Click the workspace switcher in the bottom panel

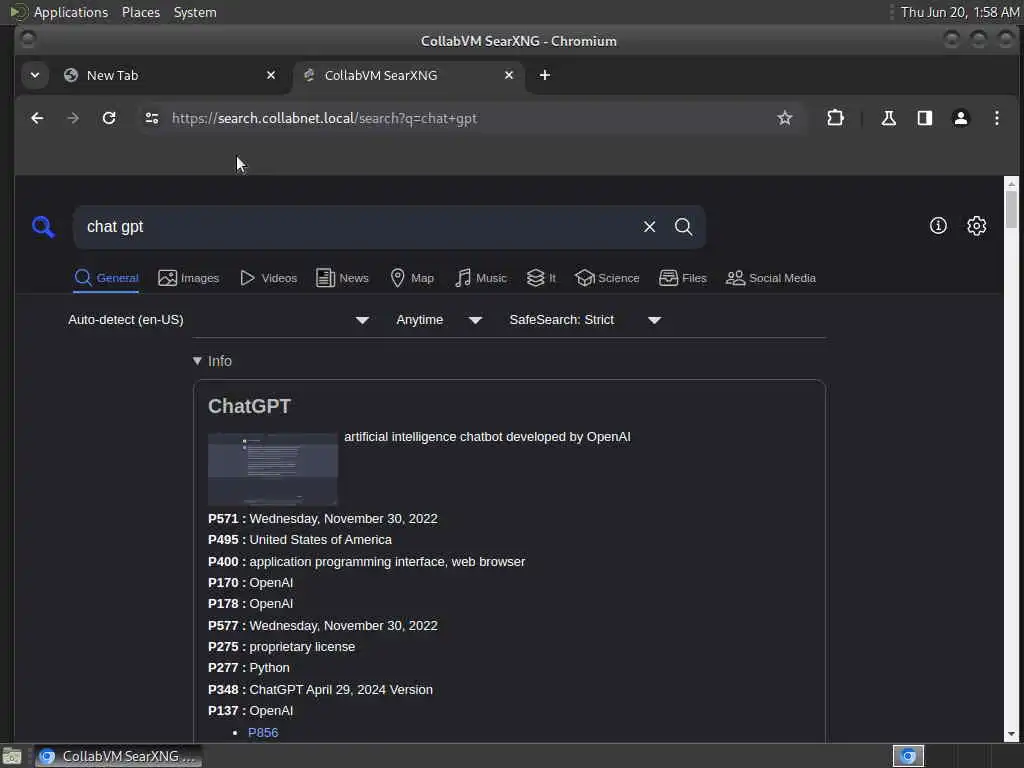click(x=908, y=756)
